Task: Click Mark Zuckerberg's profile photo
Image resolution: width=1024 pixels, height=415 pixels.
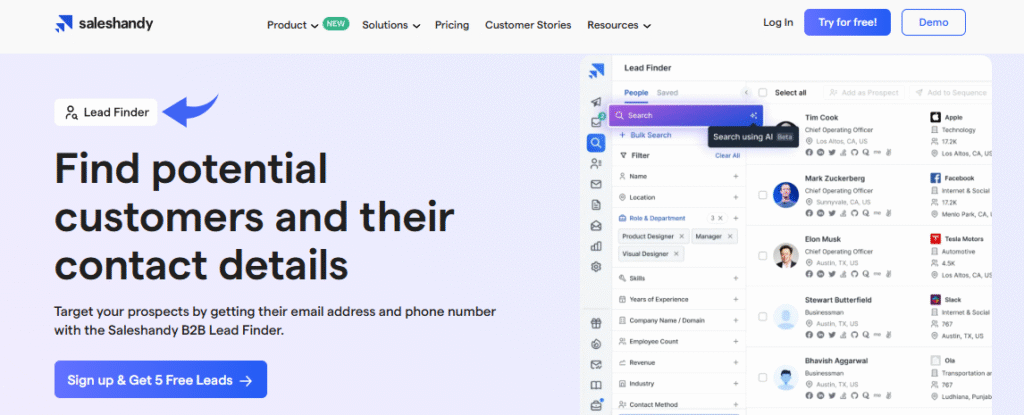Action: point(786,195)
